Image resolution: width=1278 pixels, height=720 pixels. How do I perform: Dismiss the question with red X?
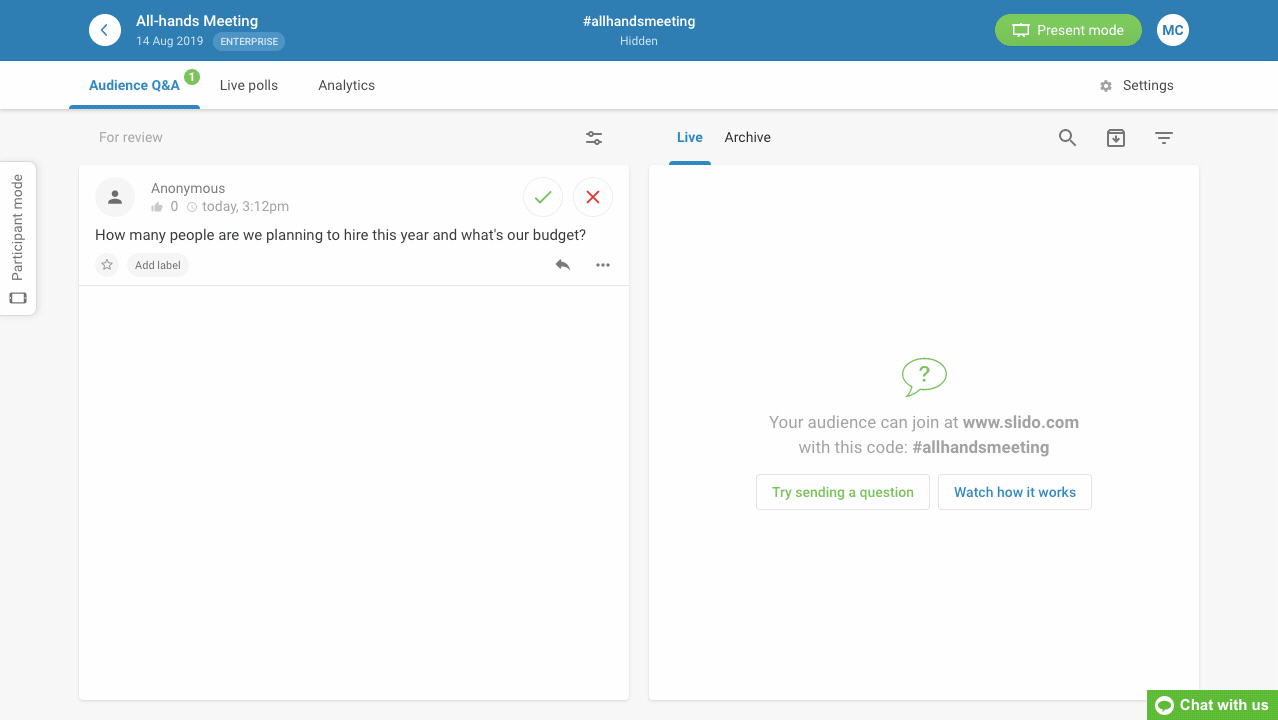click(593, 198)
